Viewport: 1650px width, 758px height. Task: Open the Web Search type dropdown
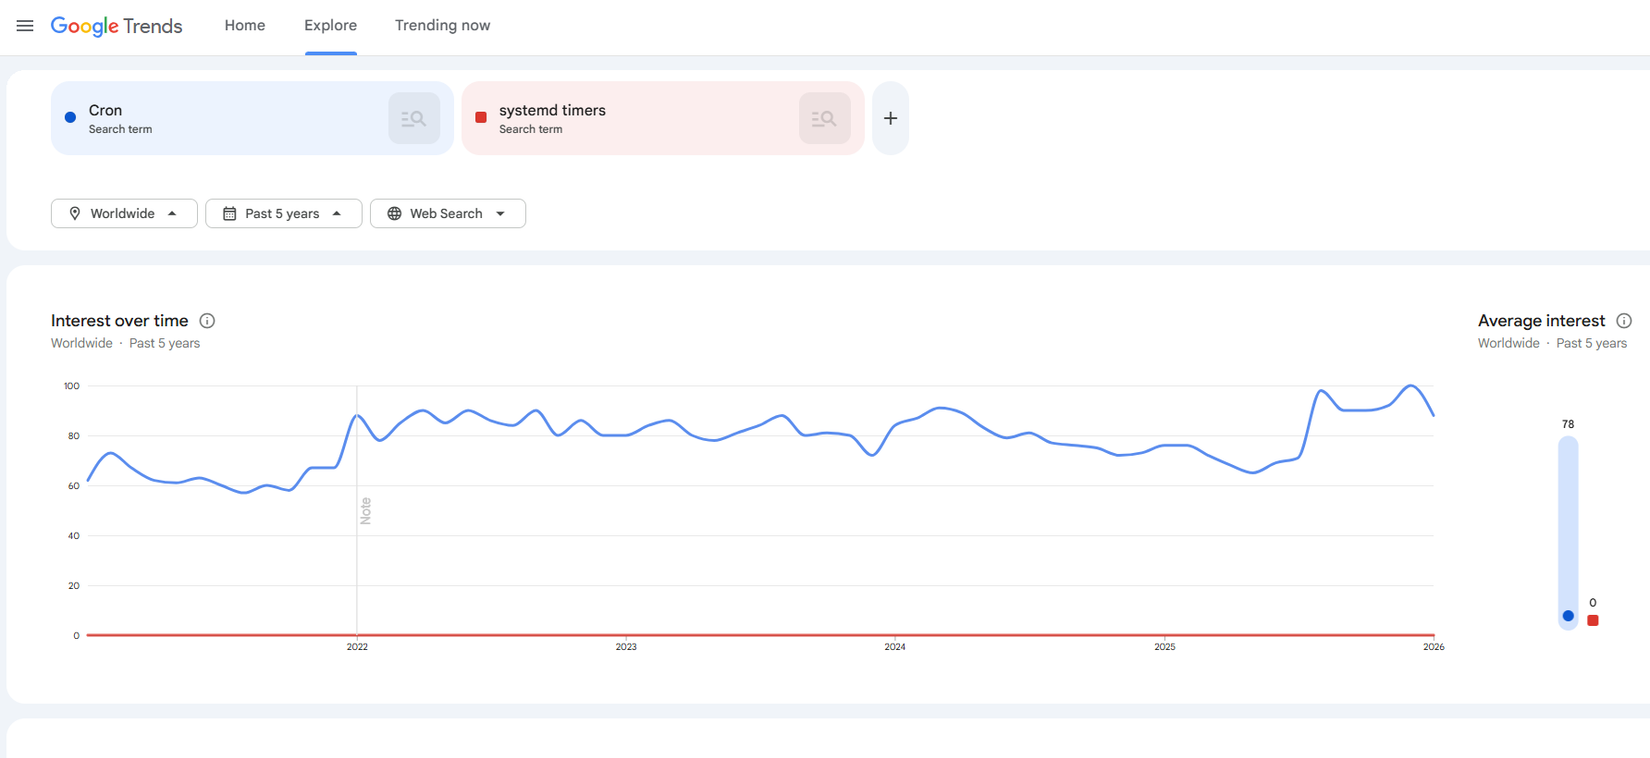coord(447,213)
